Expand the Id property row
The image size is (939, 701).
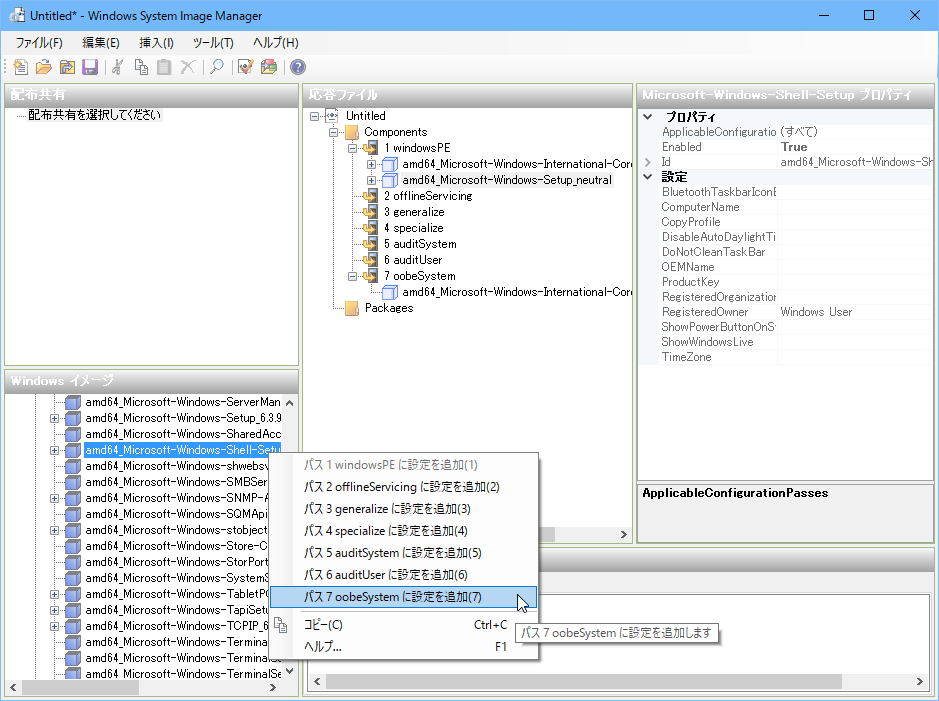click(648, 162)
